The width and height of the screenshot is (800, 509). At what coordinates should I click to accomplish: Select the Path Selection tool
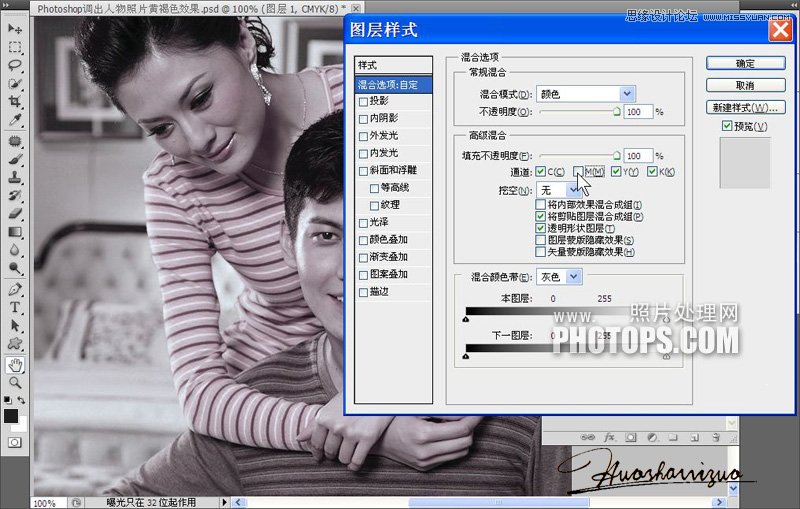pos(15,325)
